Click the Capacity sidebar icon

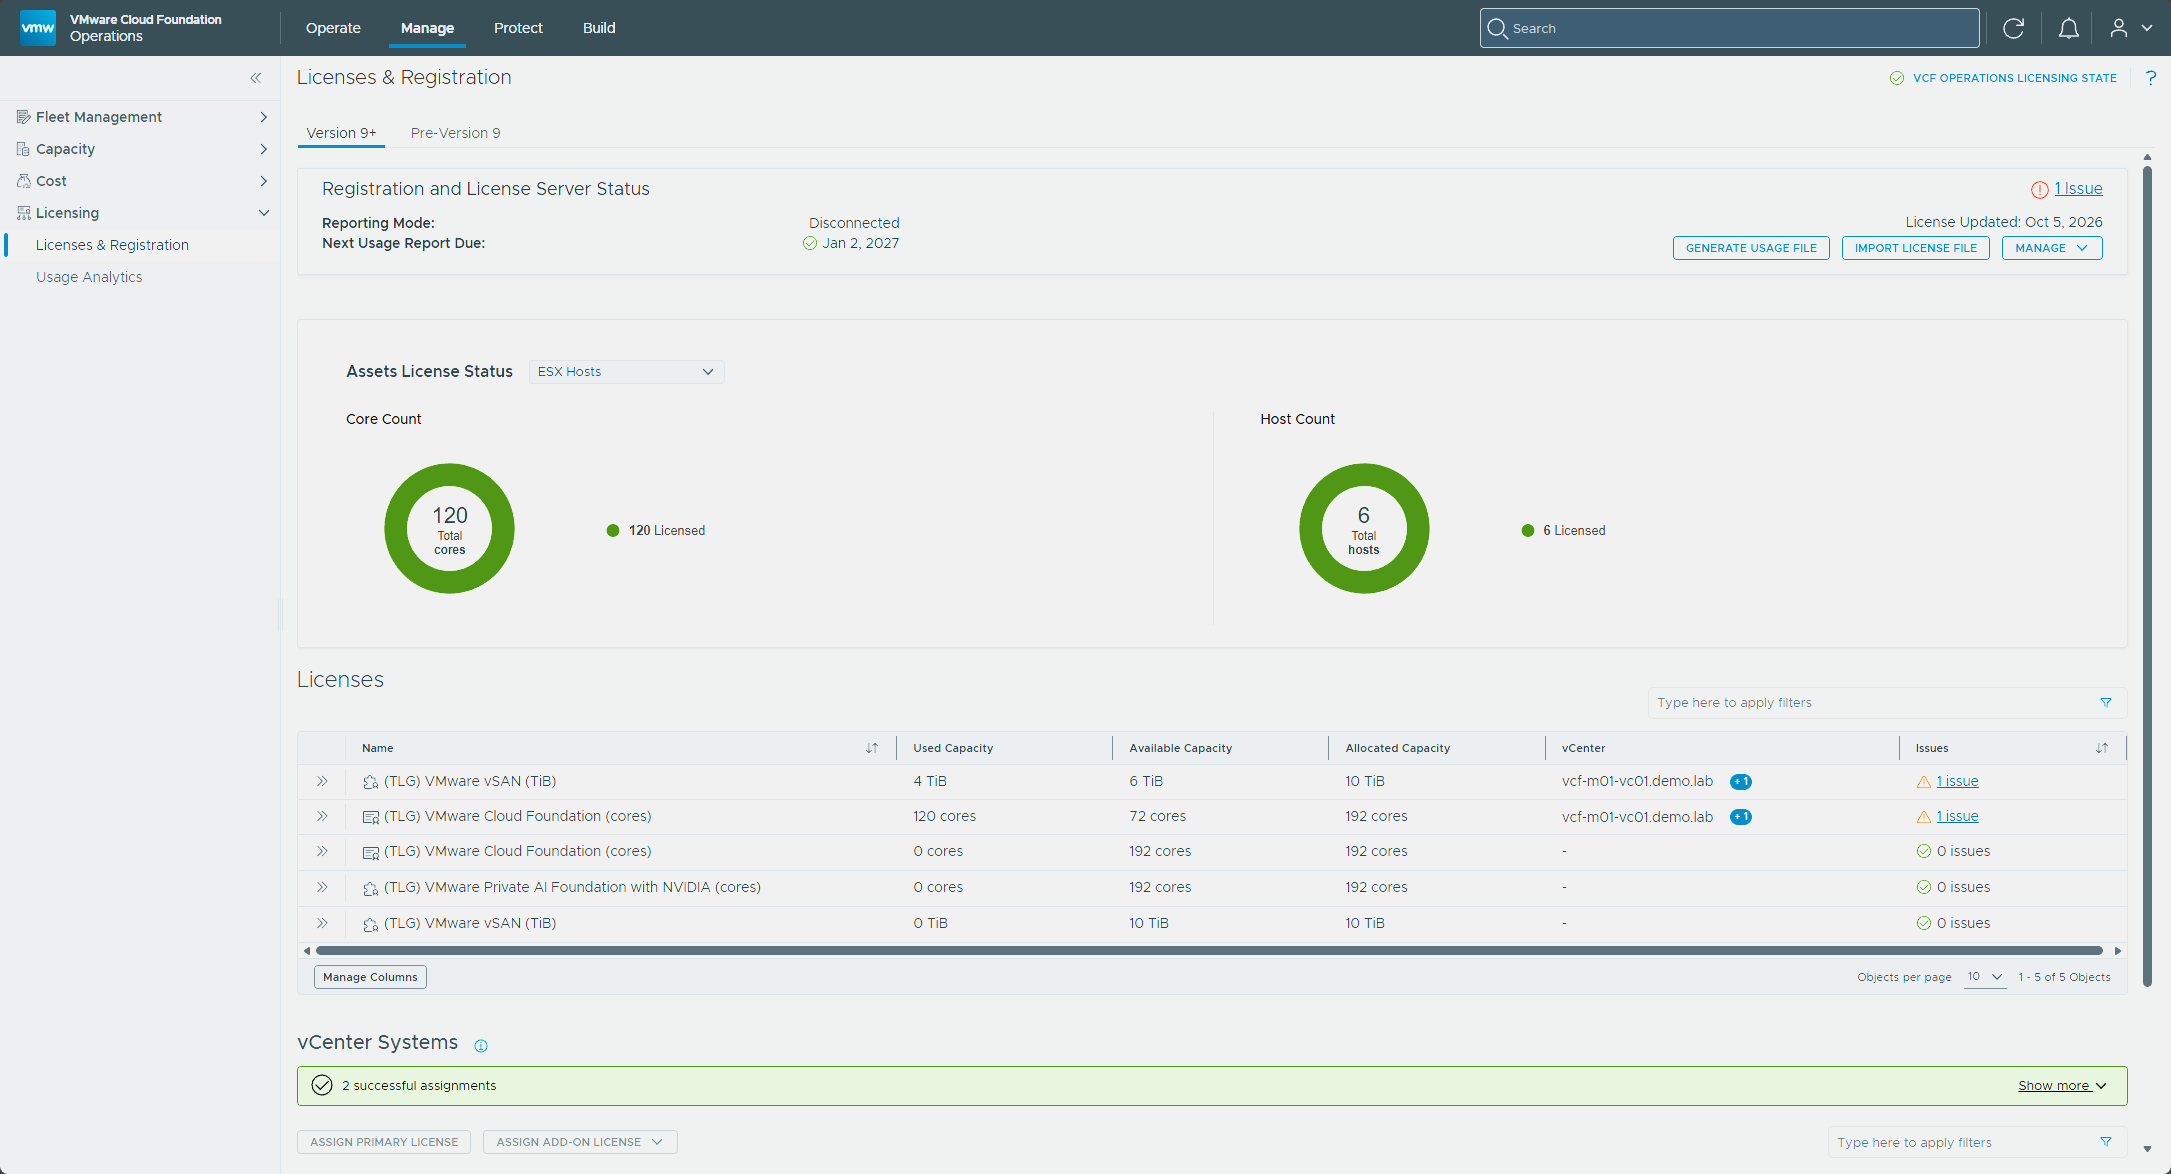tap(24, 149)
